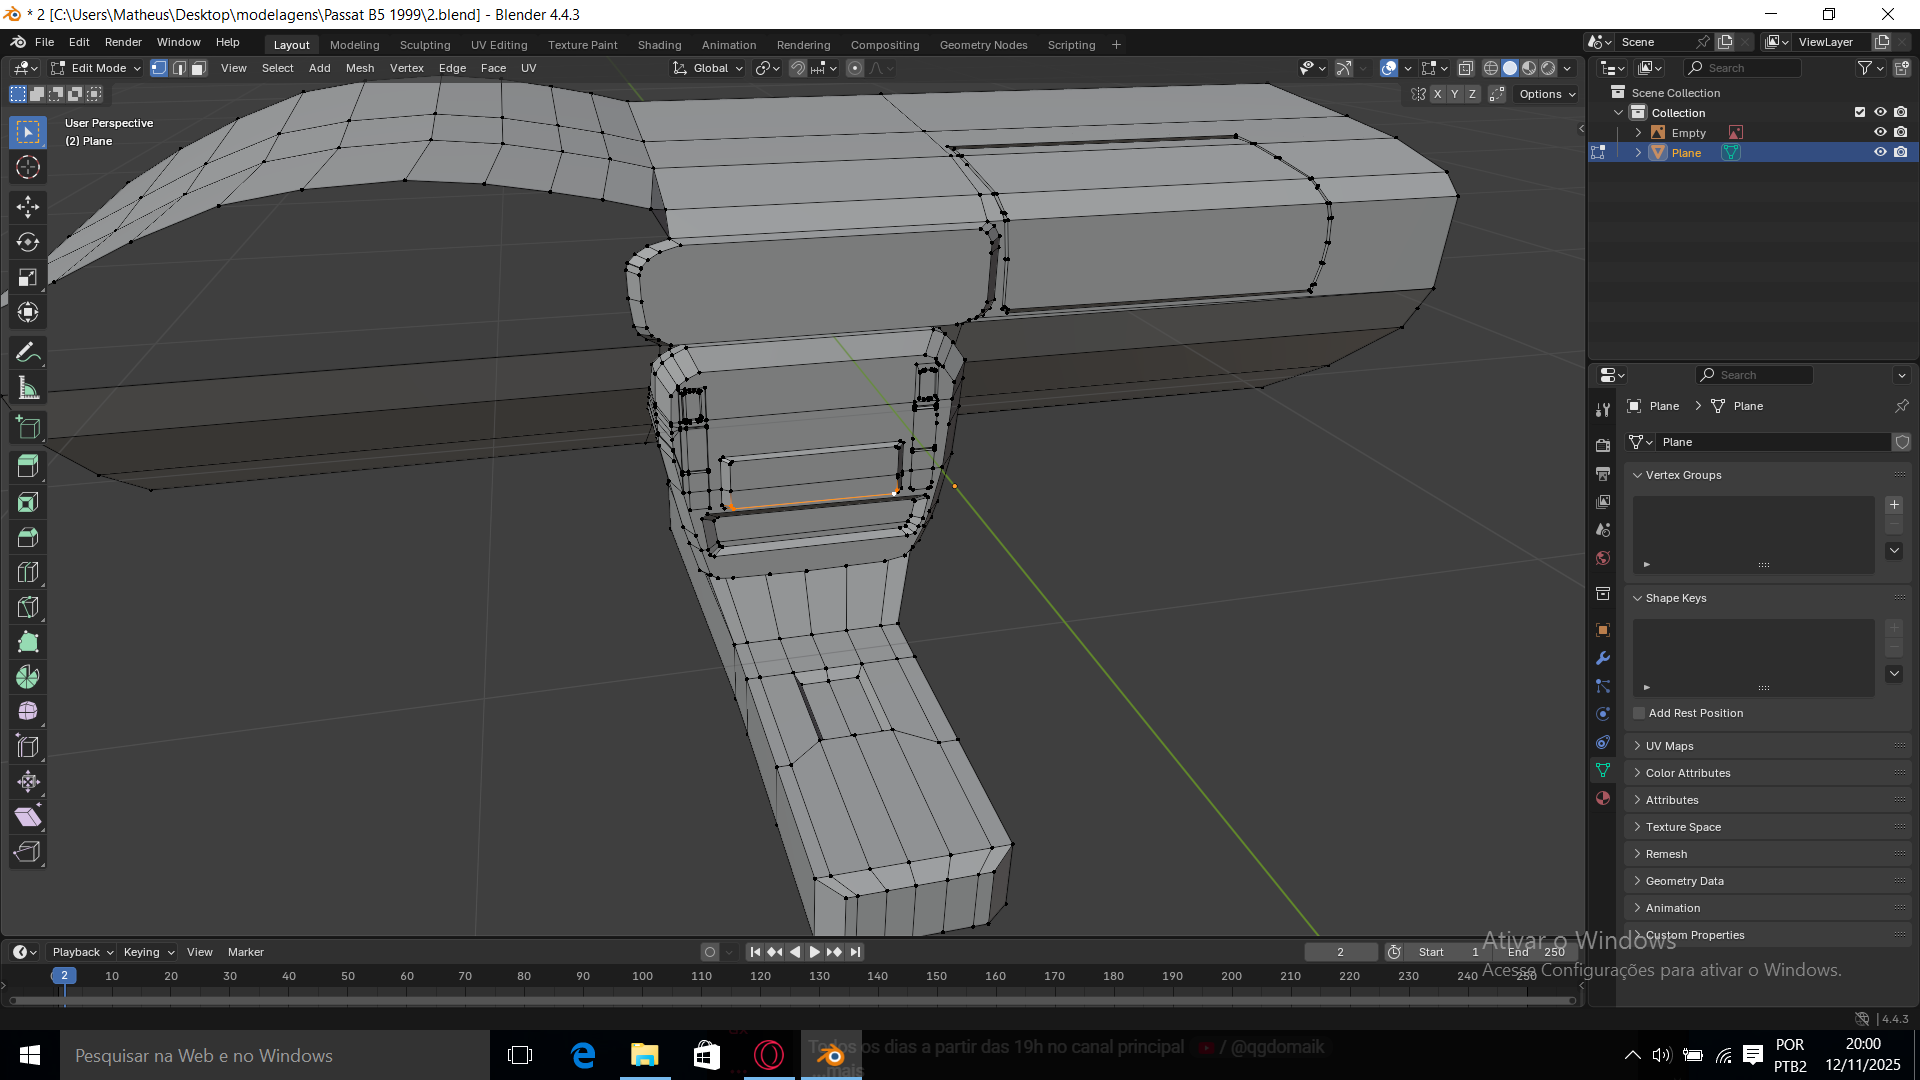Switch to face select mode
The width and height of the screenshot is (1920, 1080).
pos(199,68)
